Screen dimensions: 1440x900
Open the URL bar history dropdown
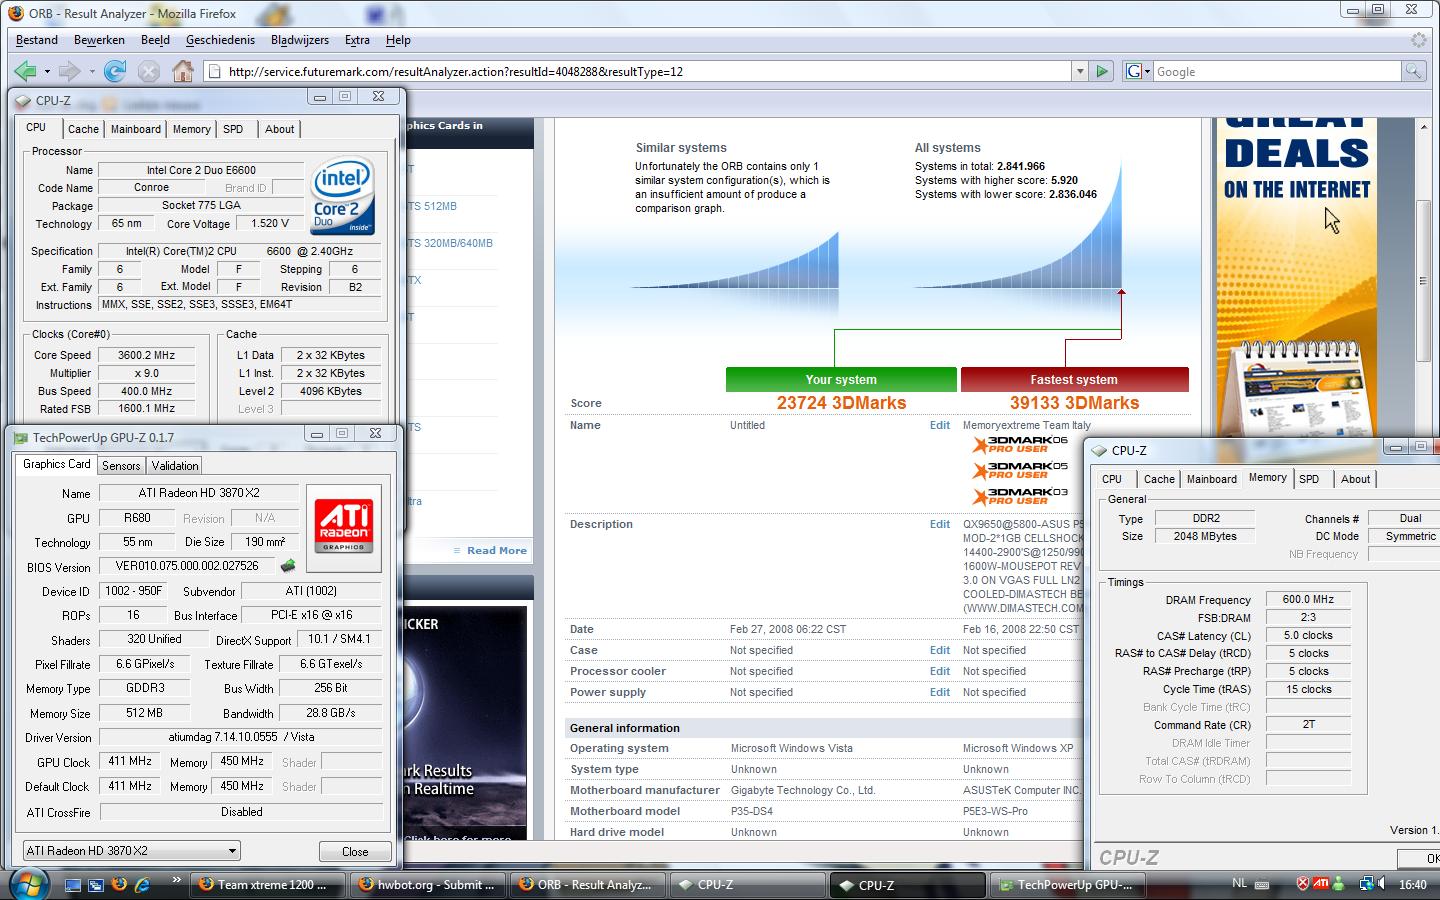coord(1079,71)
